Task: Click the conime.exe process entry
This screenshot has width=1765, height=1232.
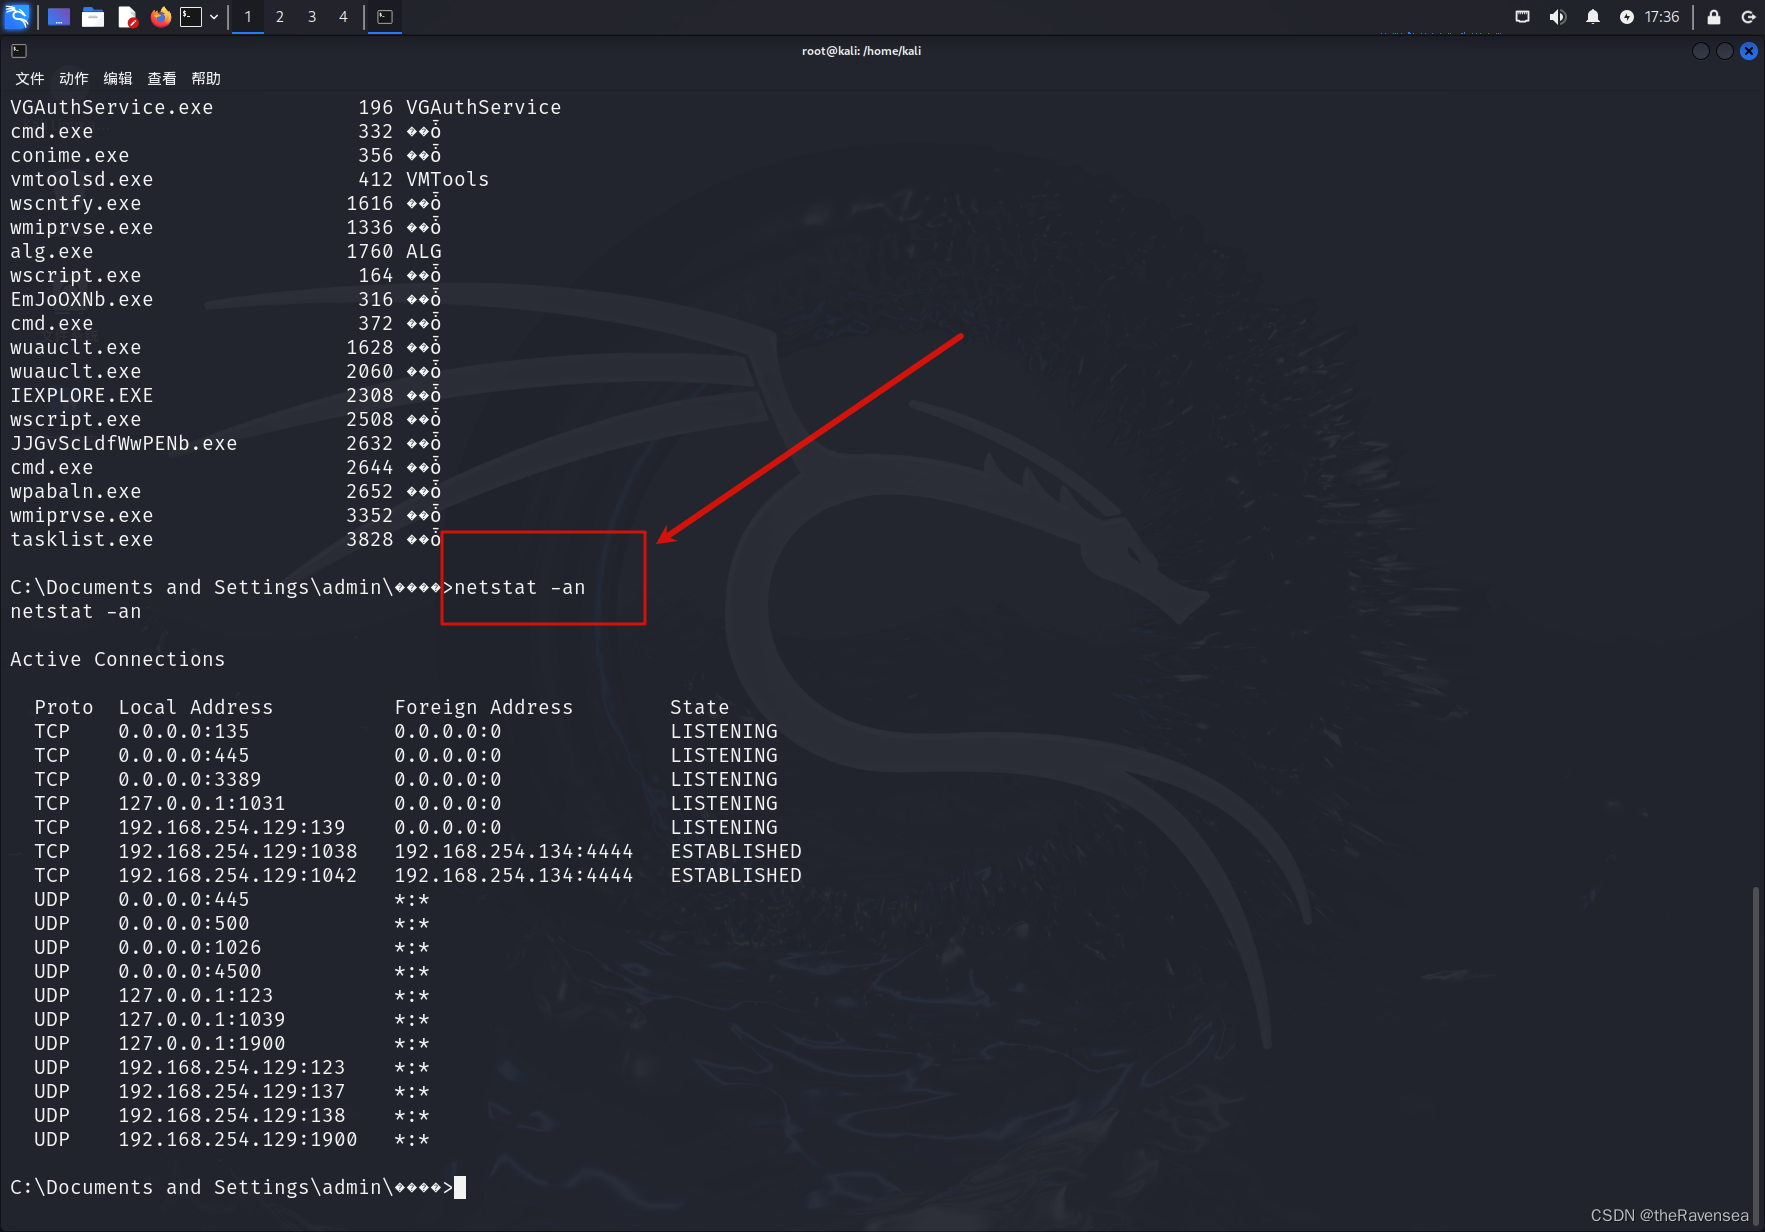Action: [70, 155]
